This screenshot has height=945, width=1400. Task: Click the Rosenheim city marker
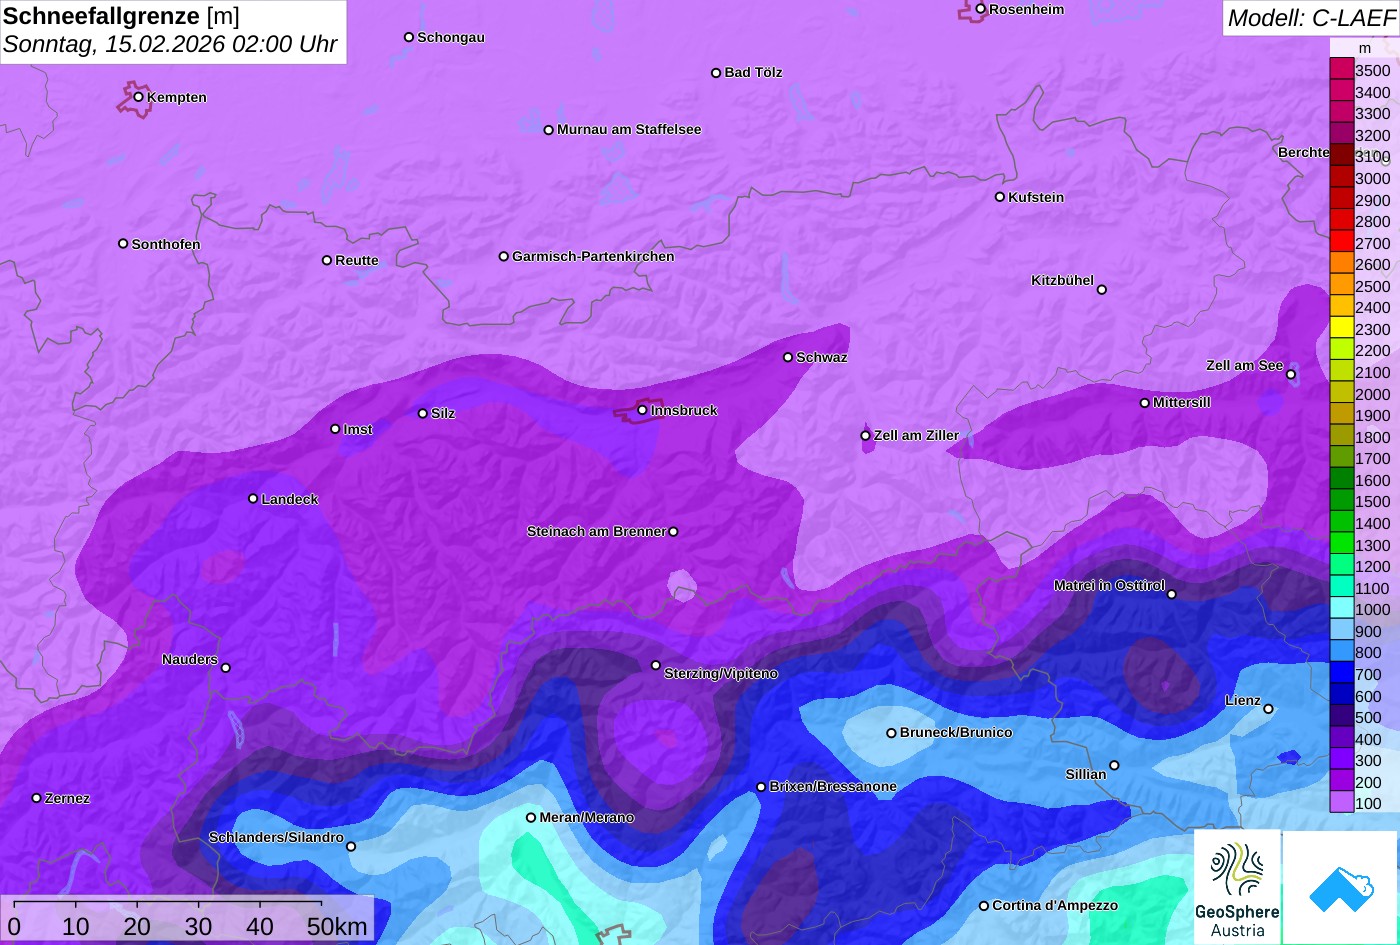coord(981,9)
